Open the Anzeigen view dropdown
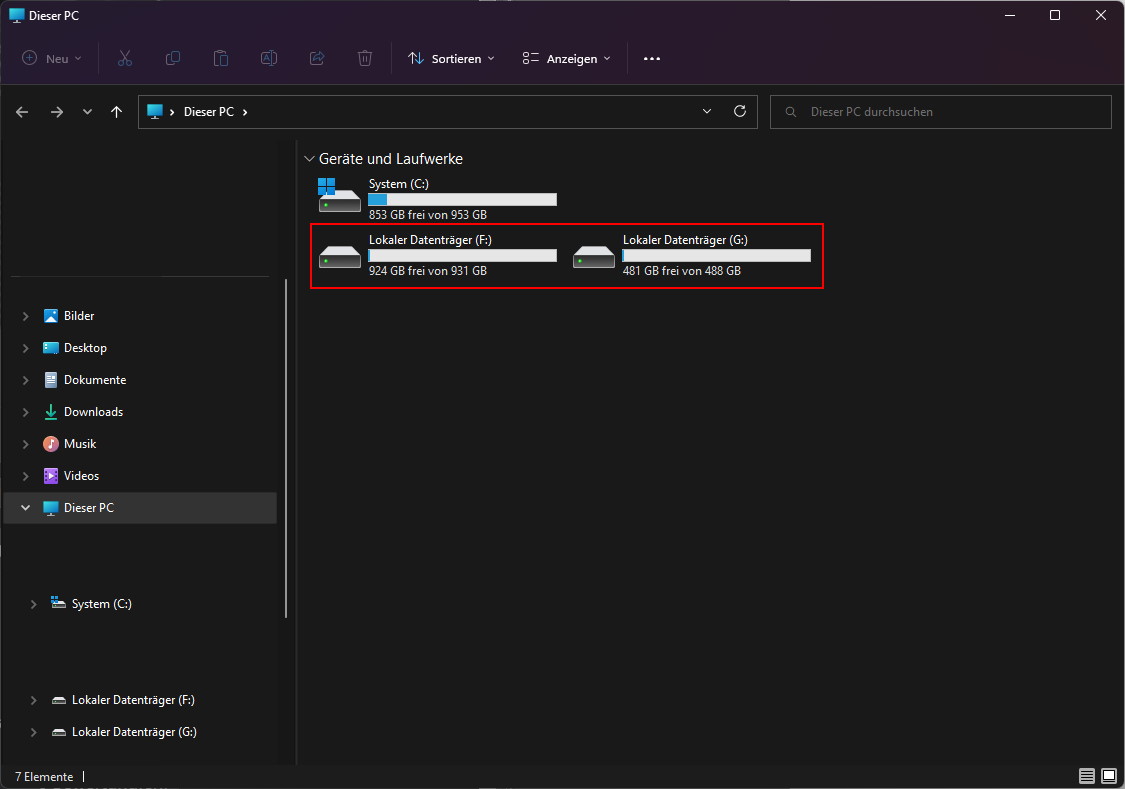This screenshot has width=1125, height=789. click(x=566, y=59)
